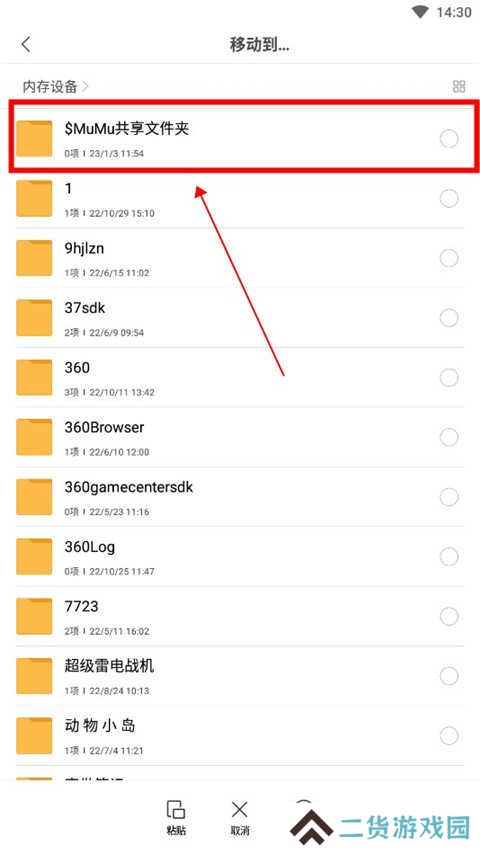Open the 超级雷电战机 folder
Screen dimensions: 480x853
pyautogui.click(x=239, y=676)
